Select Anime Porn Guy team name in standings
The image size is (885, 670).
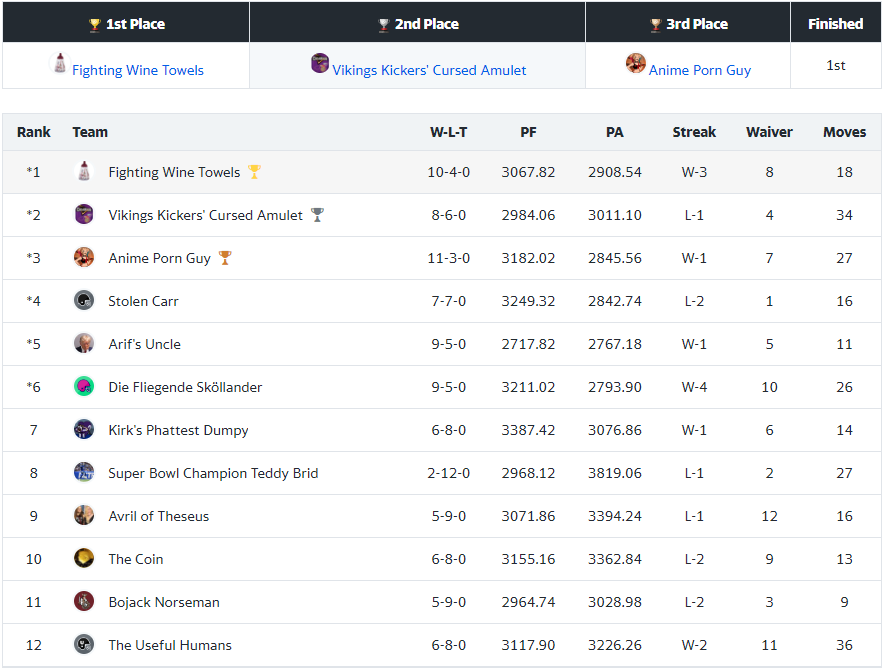(x=160, y=258)
